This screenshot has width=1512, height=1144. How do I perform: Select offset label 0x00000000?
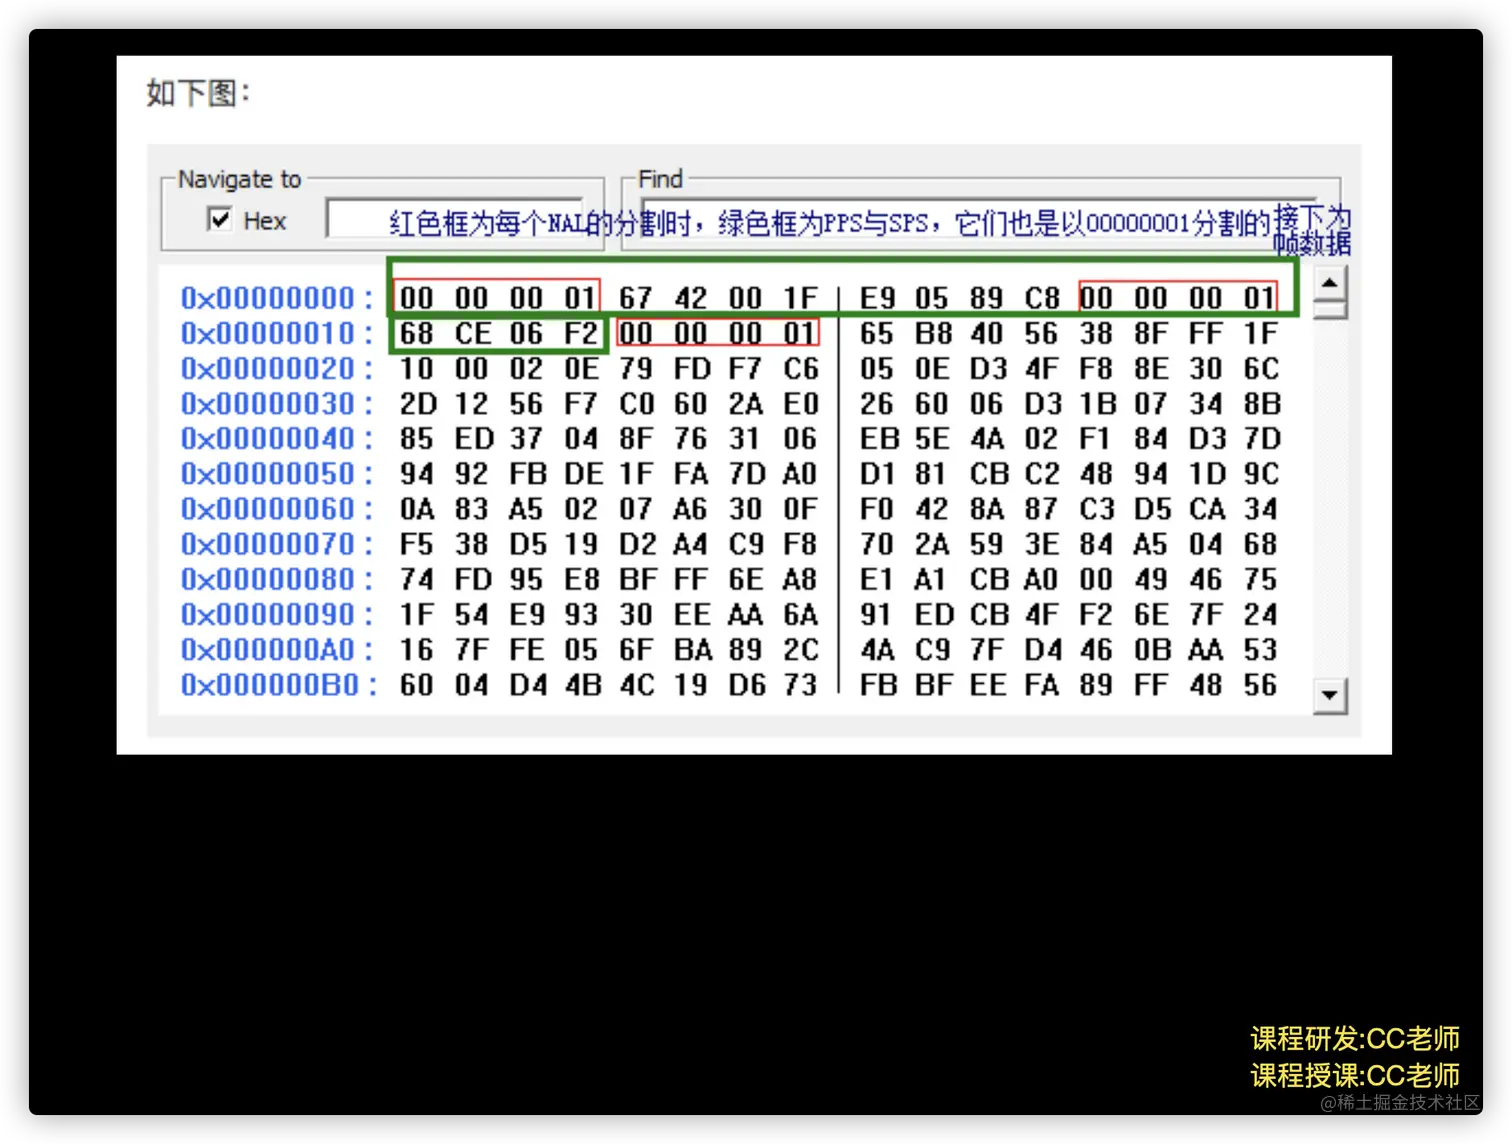(x=268, y=298)
